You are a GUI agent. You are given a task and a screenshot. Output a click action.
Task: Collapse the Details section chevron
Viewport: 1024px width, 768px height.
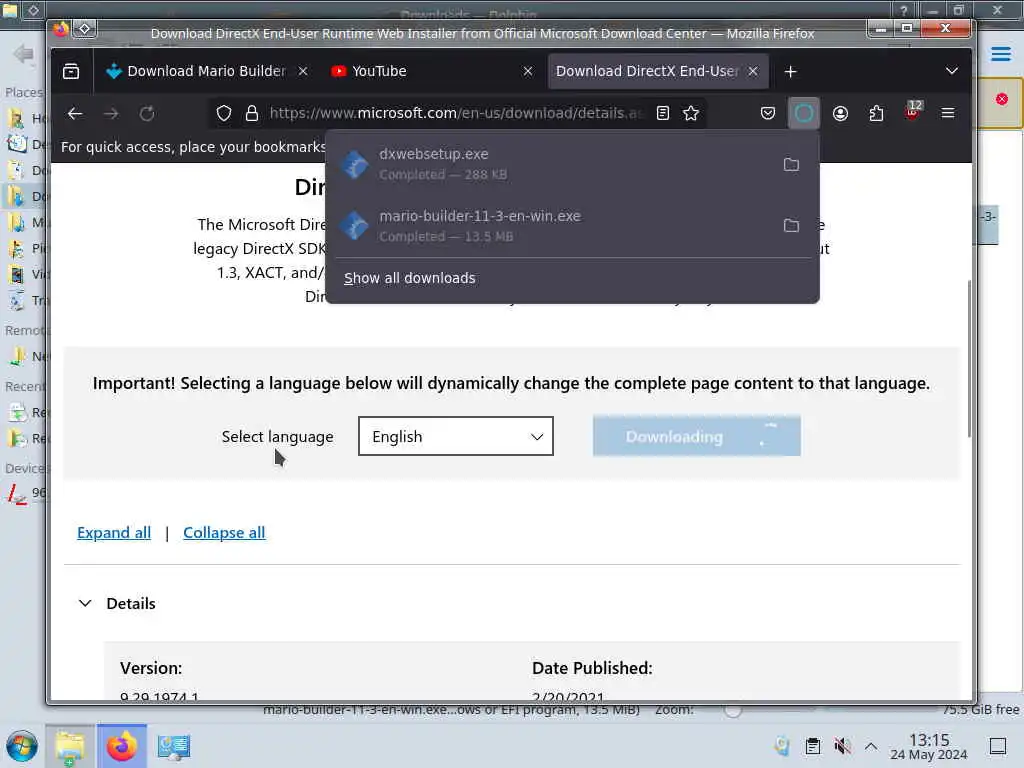coord(85,603)
